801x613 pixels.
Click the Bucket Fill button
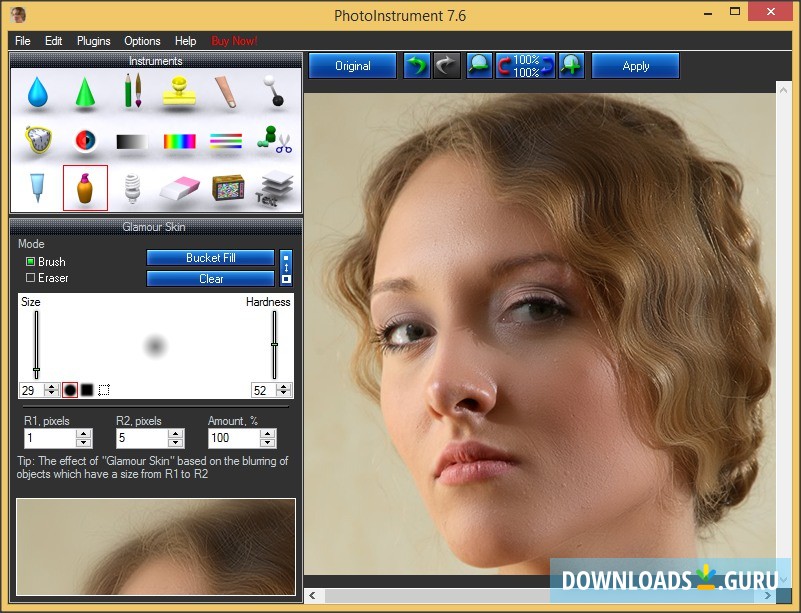210,258
